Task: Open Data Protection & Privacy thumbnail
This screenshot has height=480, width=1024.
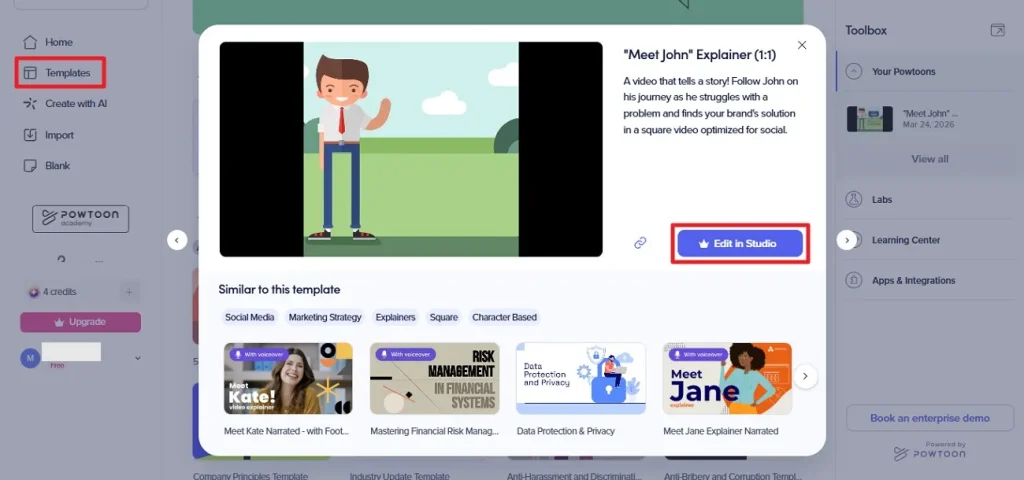Action: (x=581, y=379)
